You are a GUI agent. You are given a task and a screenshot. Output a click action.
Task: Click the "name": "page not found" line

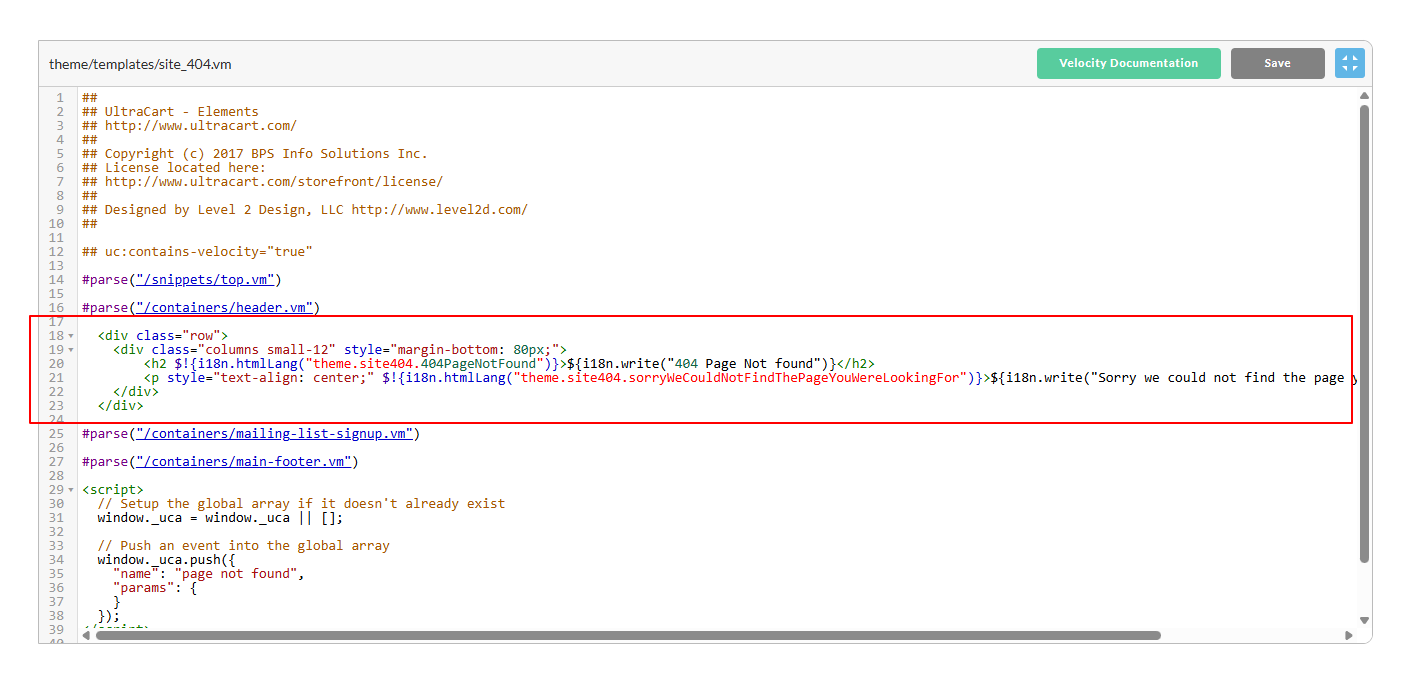208,574
